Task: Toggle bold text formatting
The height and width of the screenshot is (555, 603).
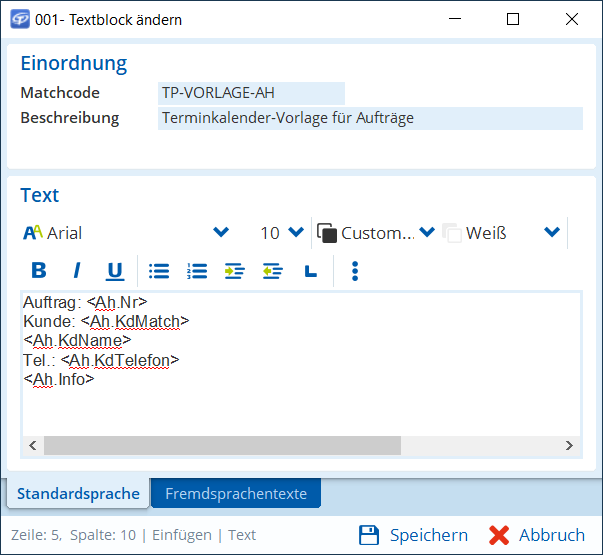Action: pyautogui.click(x=39, y=271)
